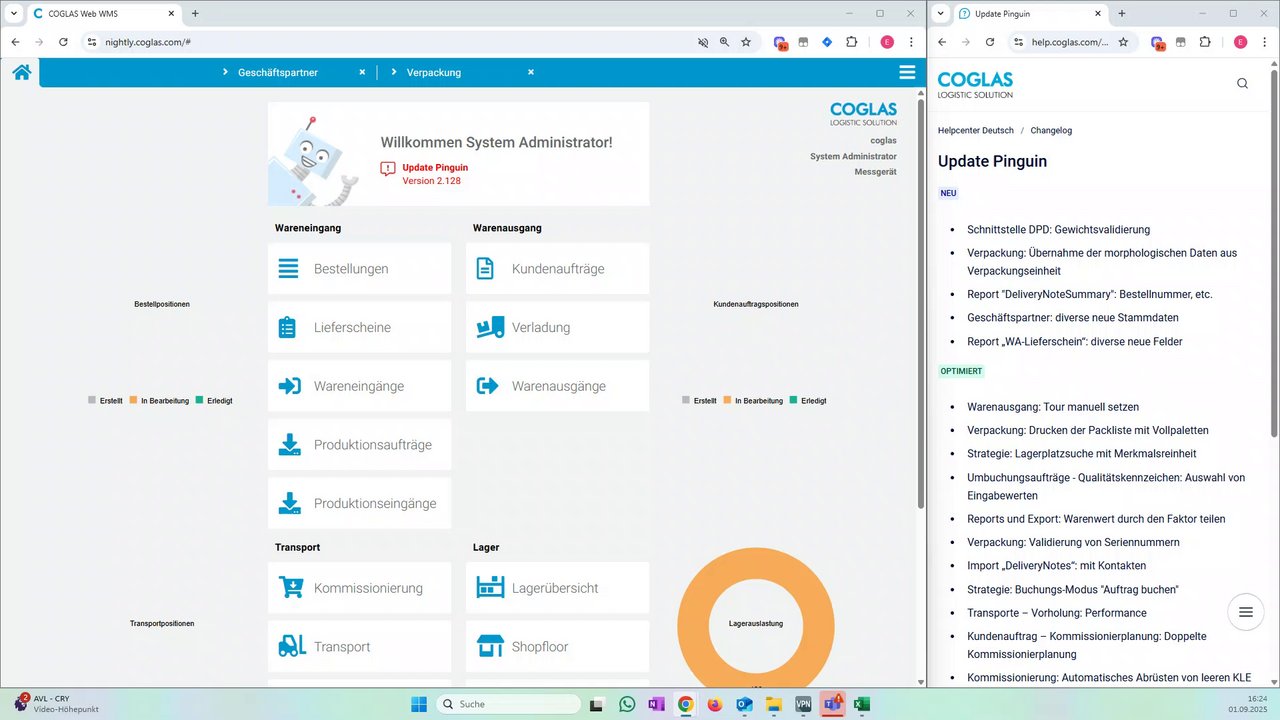Open the Lagerübersicht tile
Screen dimensions: 1280x720
point(557,588)
